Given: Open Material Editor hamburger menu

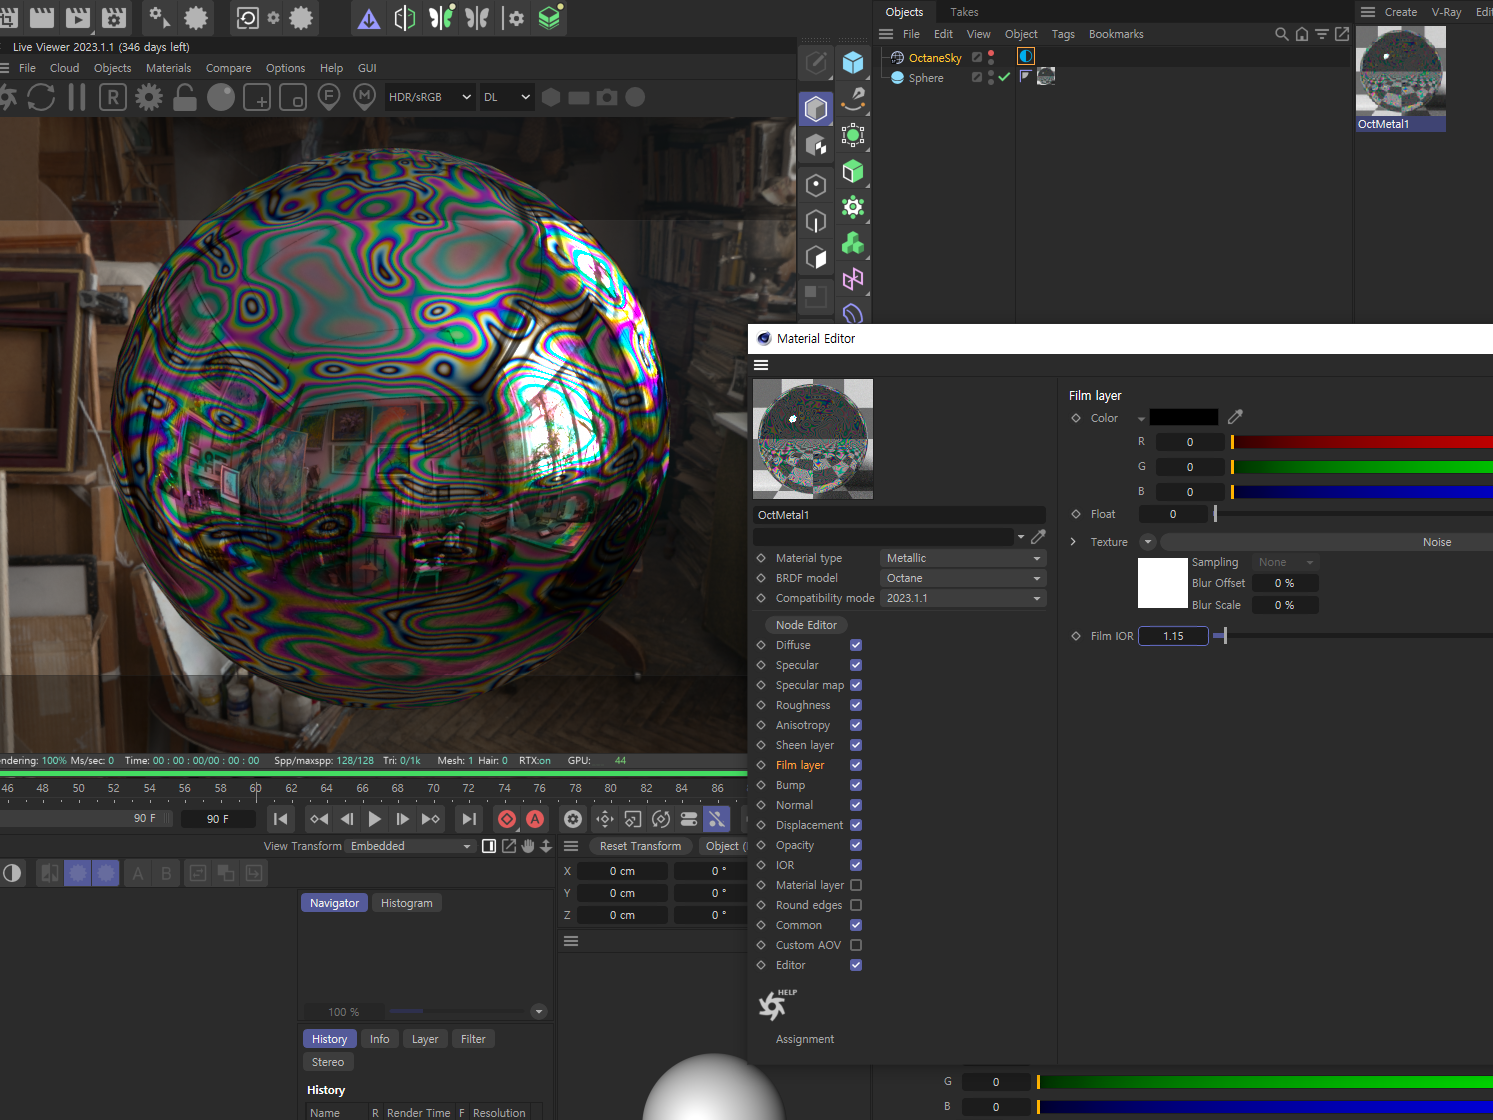Looking at the screenshot, I should tap(761, 365).
